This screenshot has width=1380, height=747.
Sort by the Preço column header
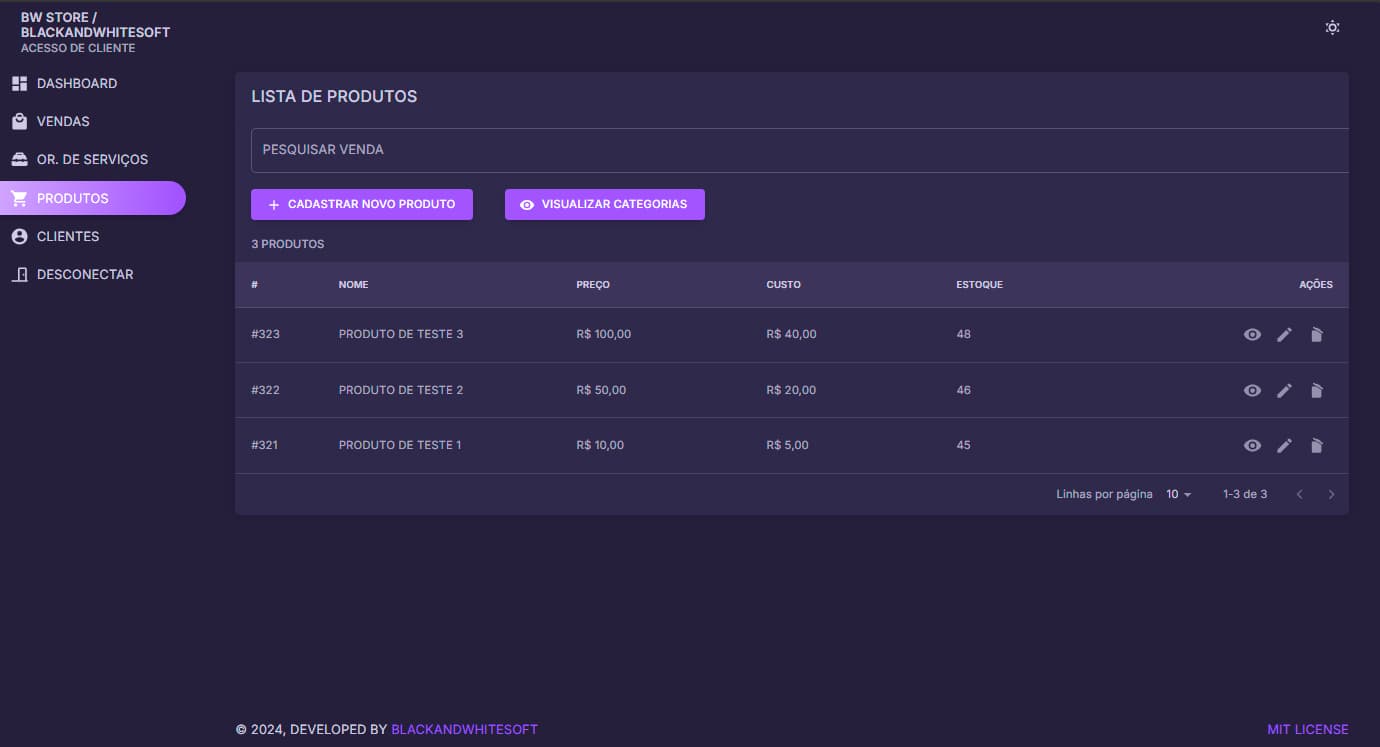point(593,285)
